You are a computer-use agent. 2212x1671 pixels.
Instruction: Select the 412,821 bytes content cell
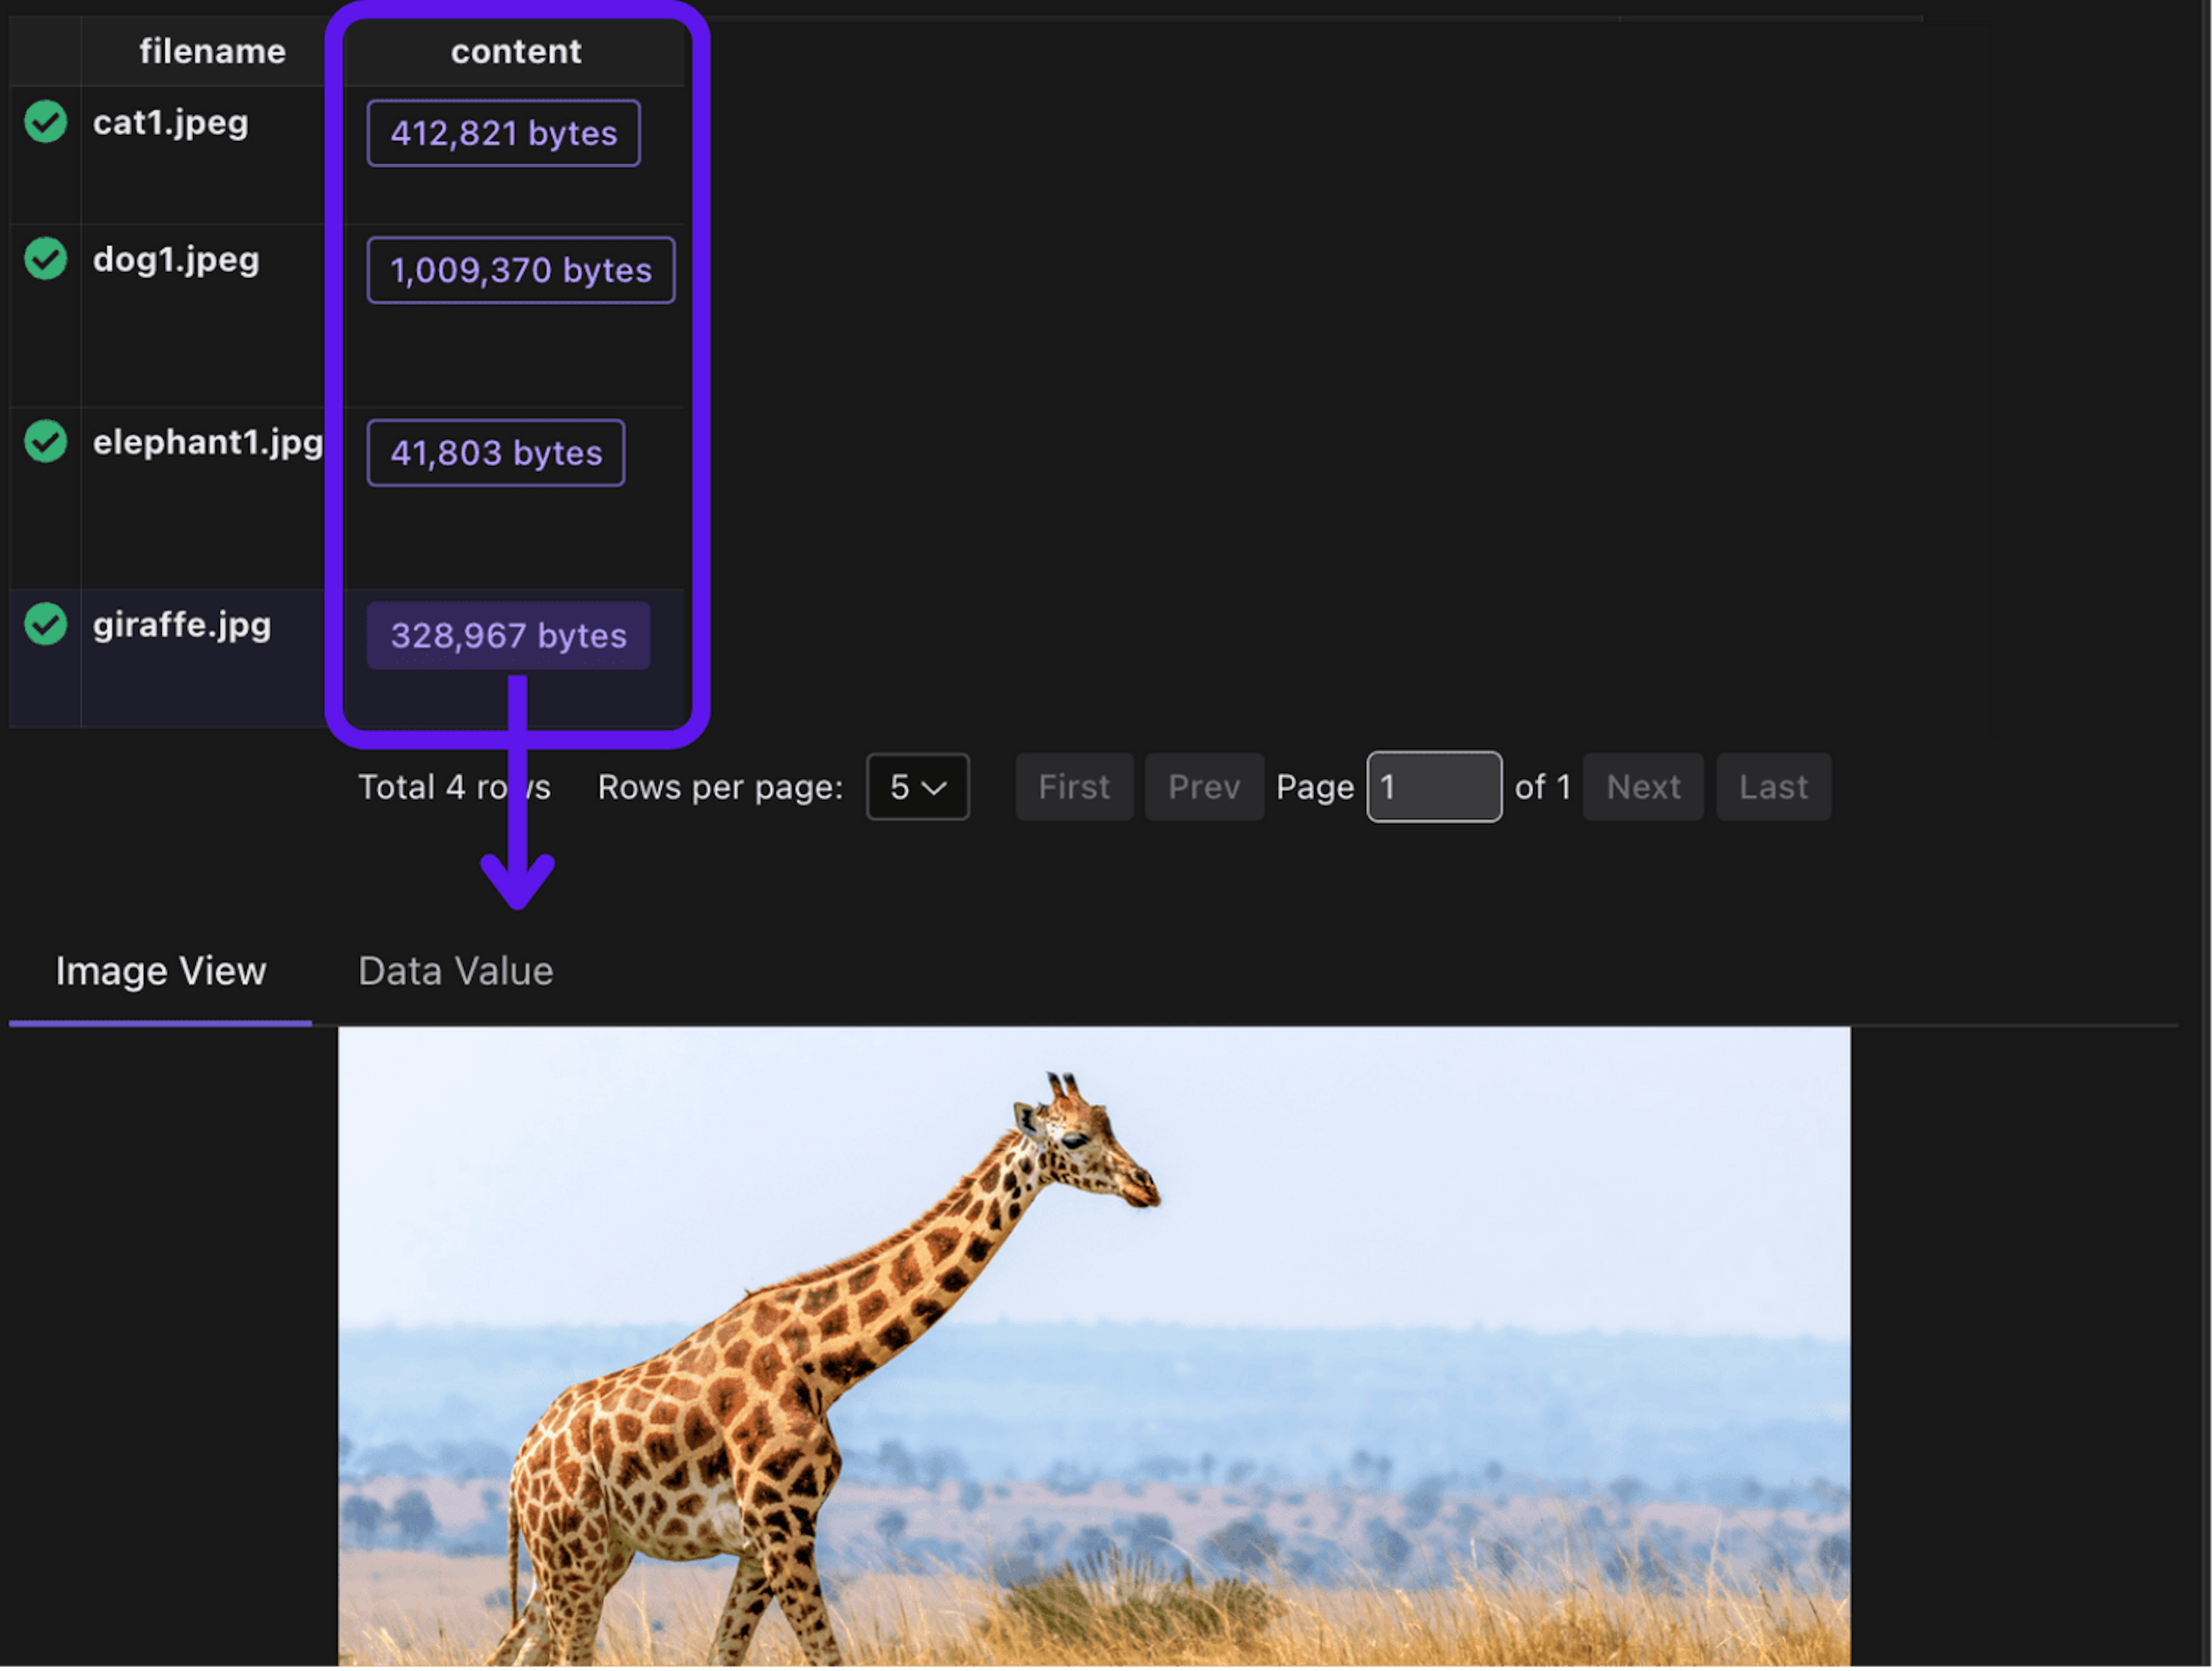(503, 133)
